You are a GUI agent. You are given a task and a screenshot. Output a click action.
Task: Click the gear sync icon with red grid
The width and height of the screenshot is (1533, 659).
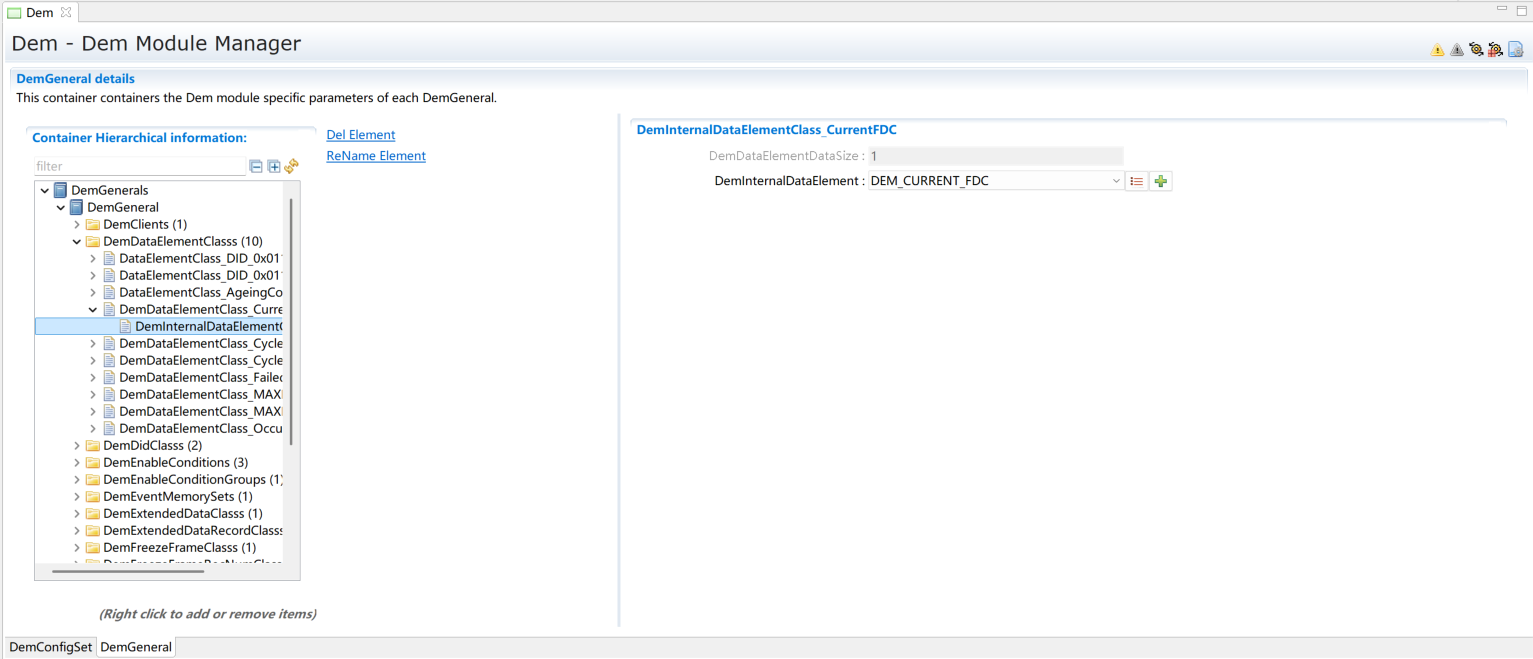[x=1495, y=49]
